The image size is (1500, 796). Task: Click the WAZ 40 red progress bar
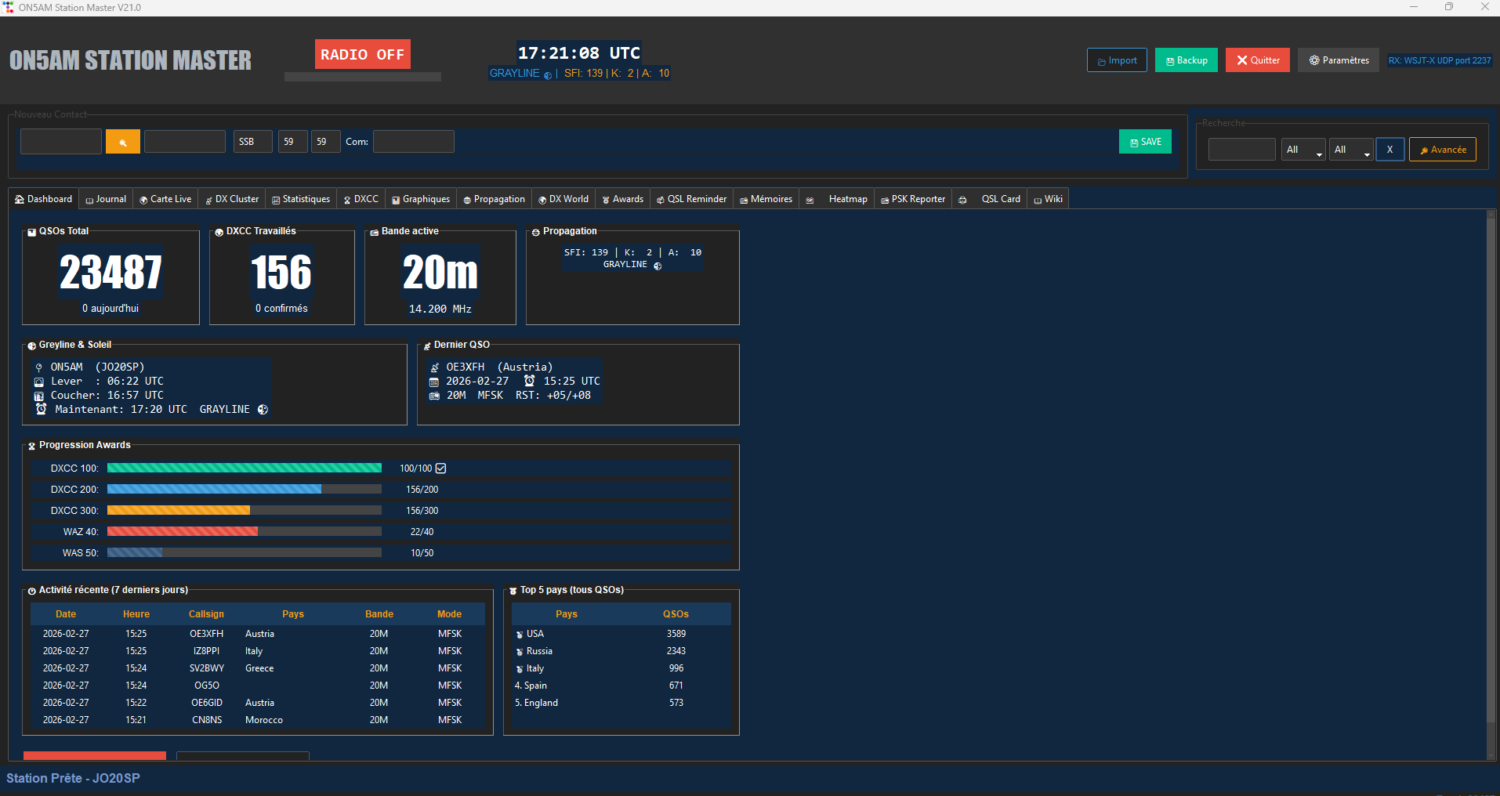(x=244, y=531)
